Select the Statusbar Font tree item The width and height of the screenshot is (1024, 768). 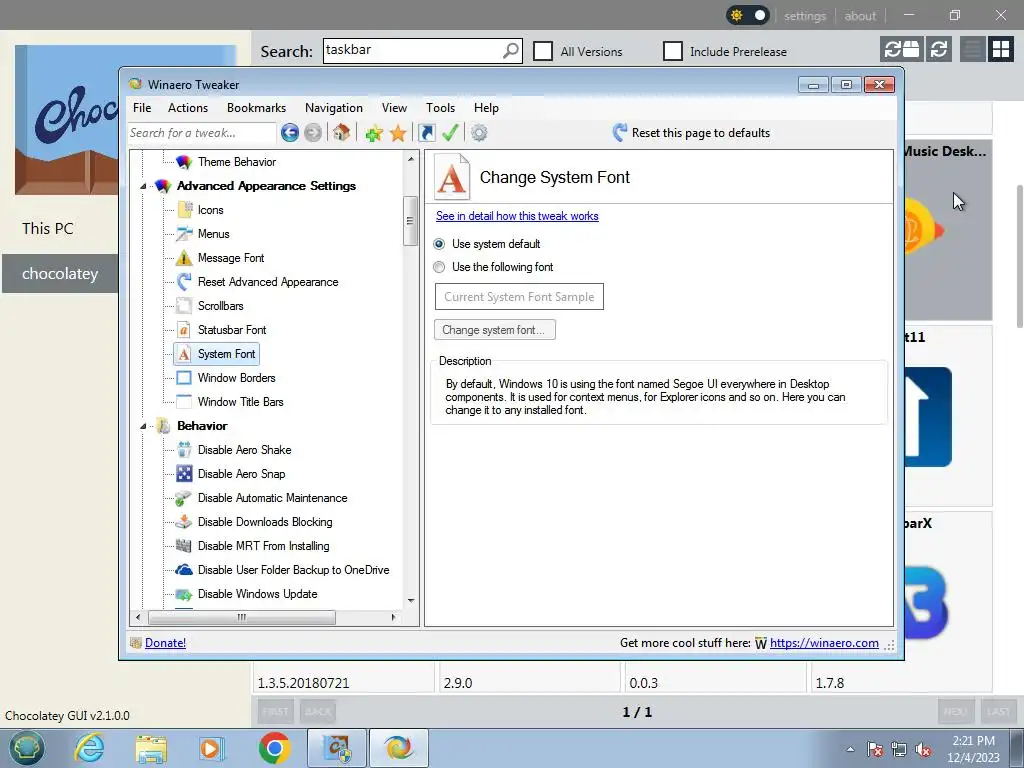point(232,330)
